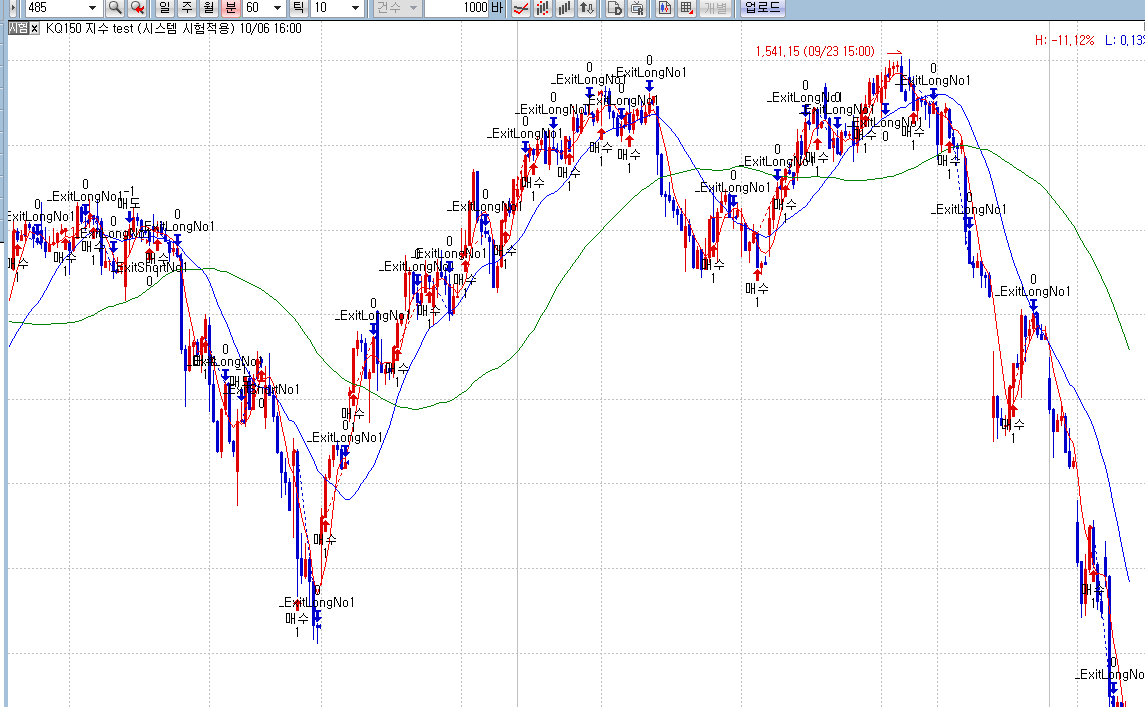Click the 업로드 (upload) button
Viewport: 1145px width, 707px height.
[x=763, y=8]
